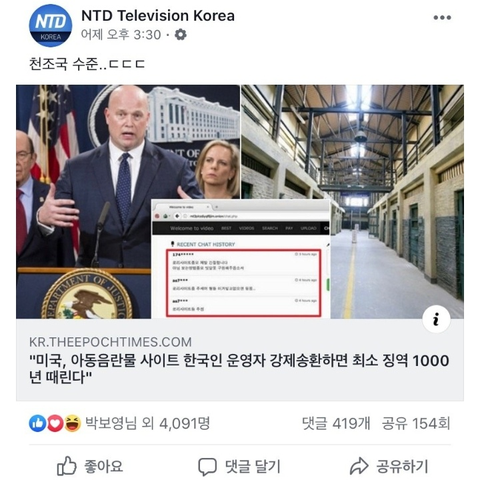The height and width of the screenshot is (480, 480).
Task: Show the 공유 154회 shares list
Action: click(x=416, y=423)
